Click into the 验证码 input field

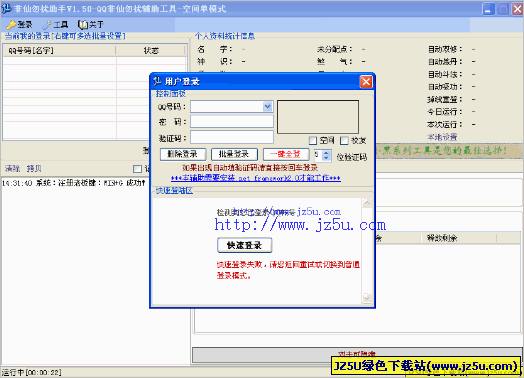pyautogui.click(x=232, y=137)
